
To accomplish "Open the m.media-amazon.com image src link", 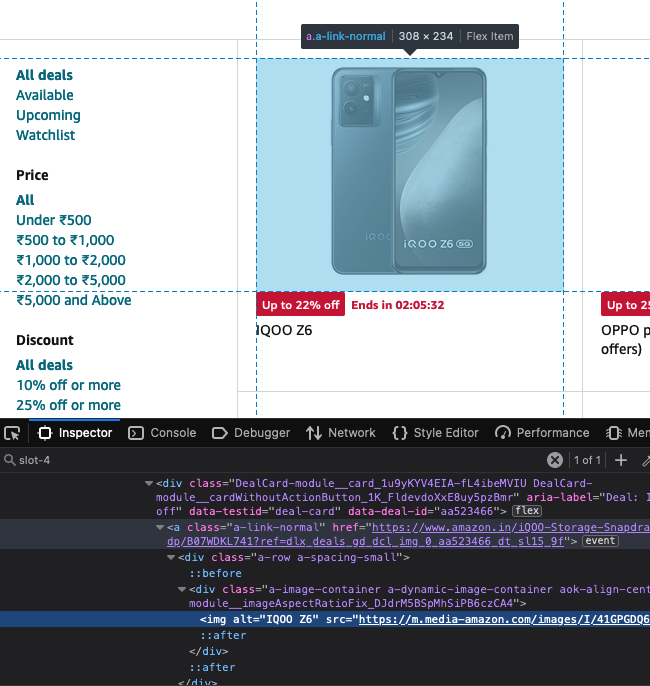I will [x=504, y=620].
